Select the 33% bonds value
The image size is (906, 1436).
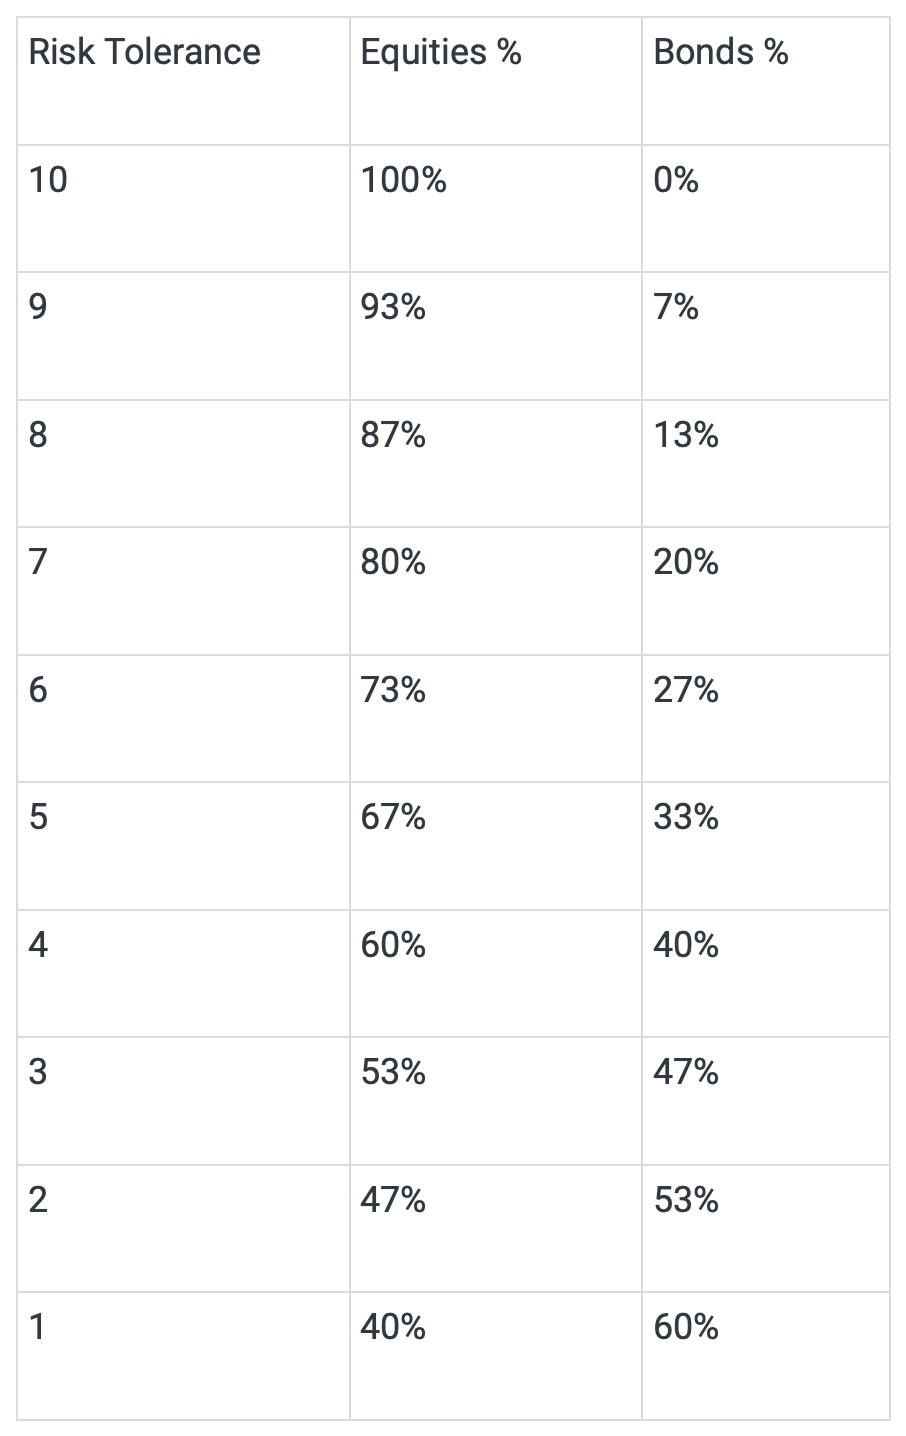coord(686,818)
